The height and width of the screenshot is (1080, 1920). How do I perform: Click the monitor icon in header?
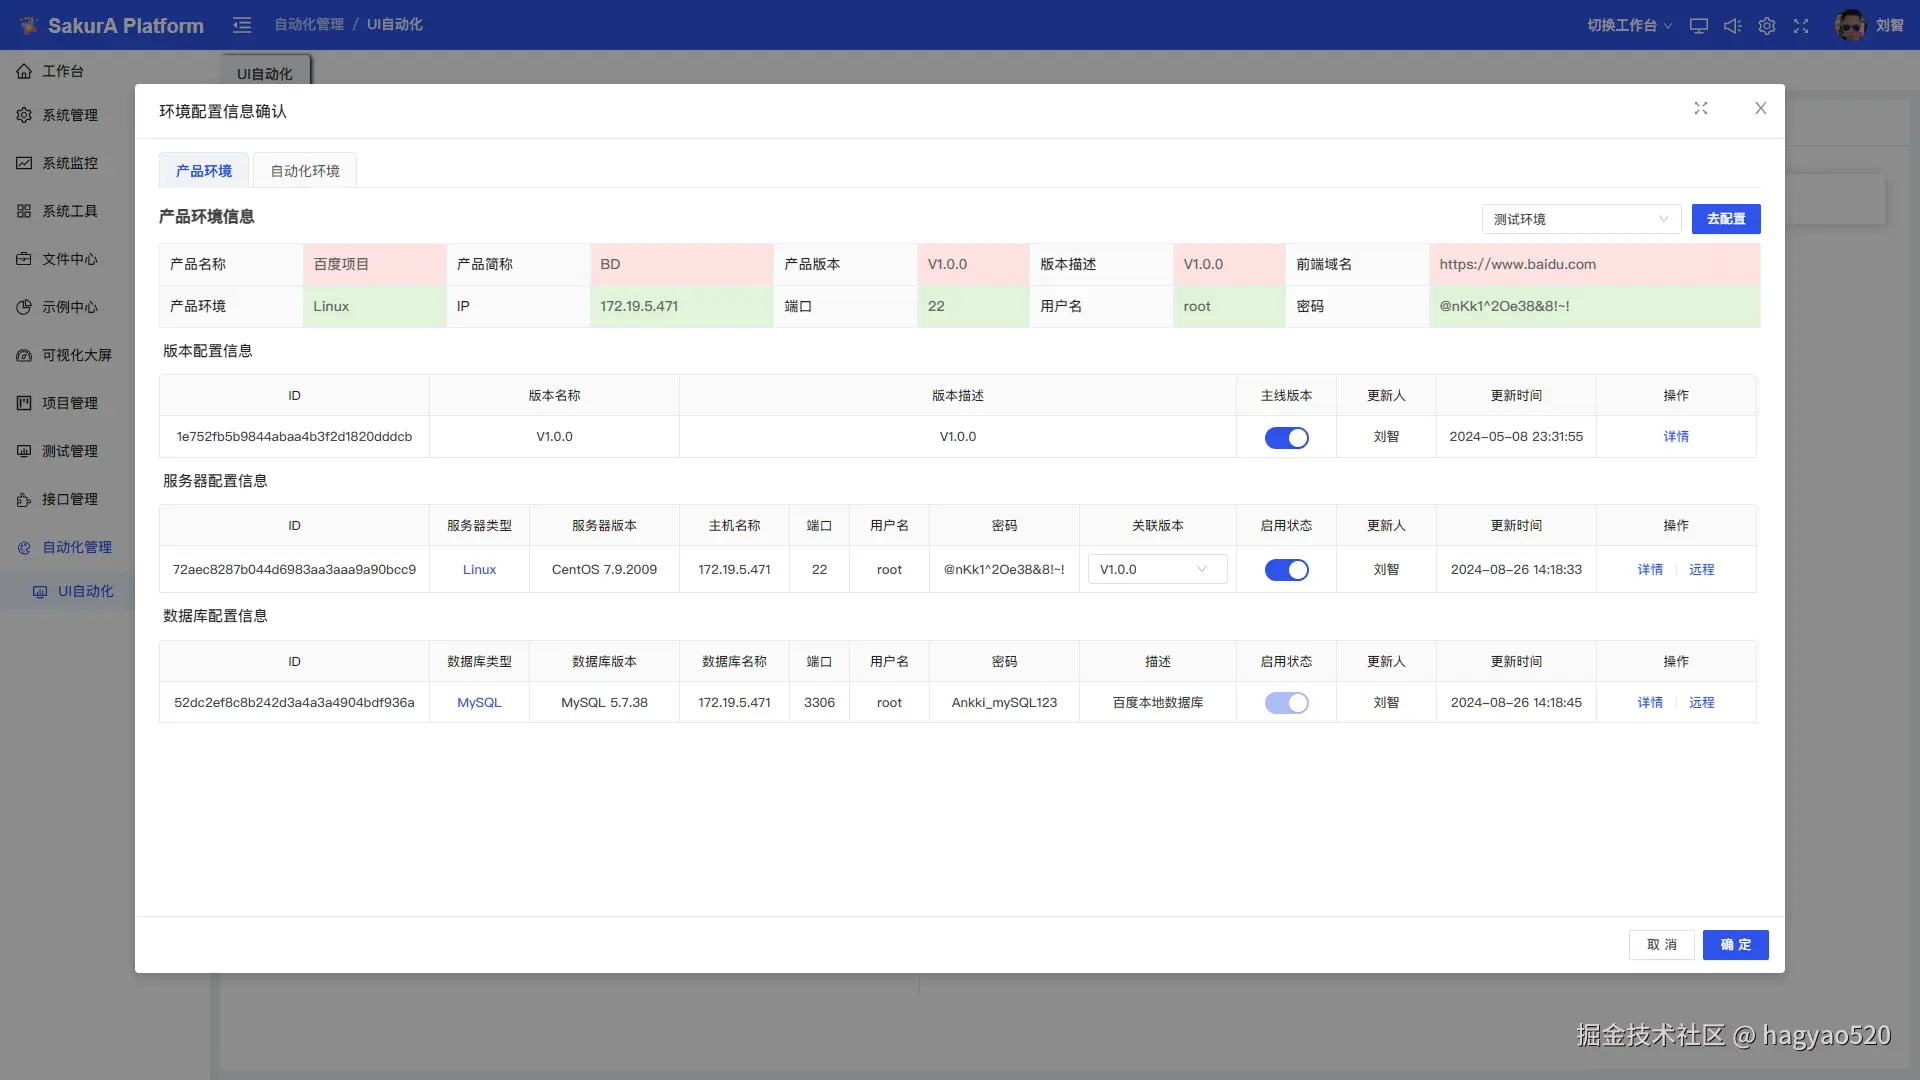pyautogui.click(x=1698, y=26)
